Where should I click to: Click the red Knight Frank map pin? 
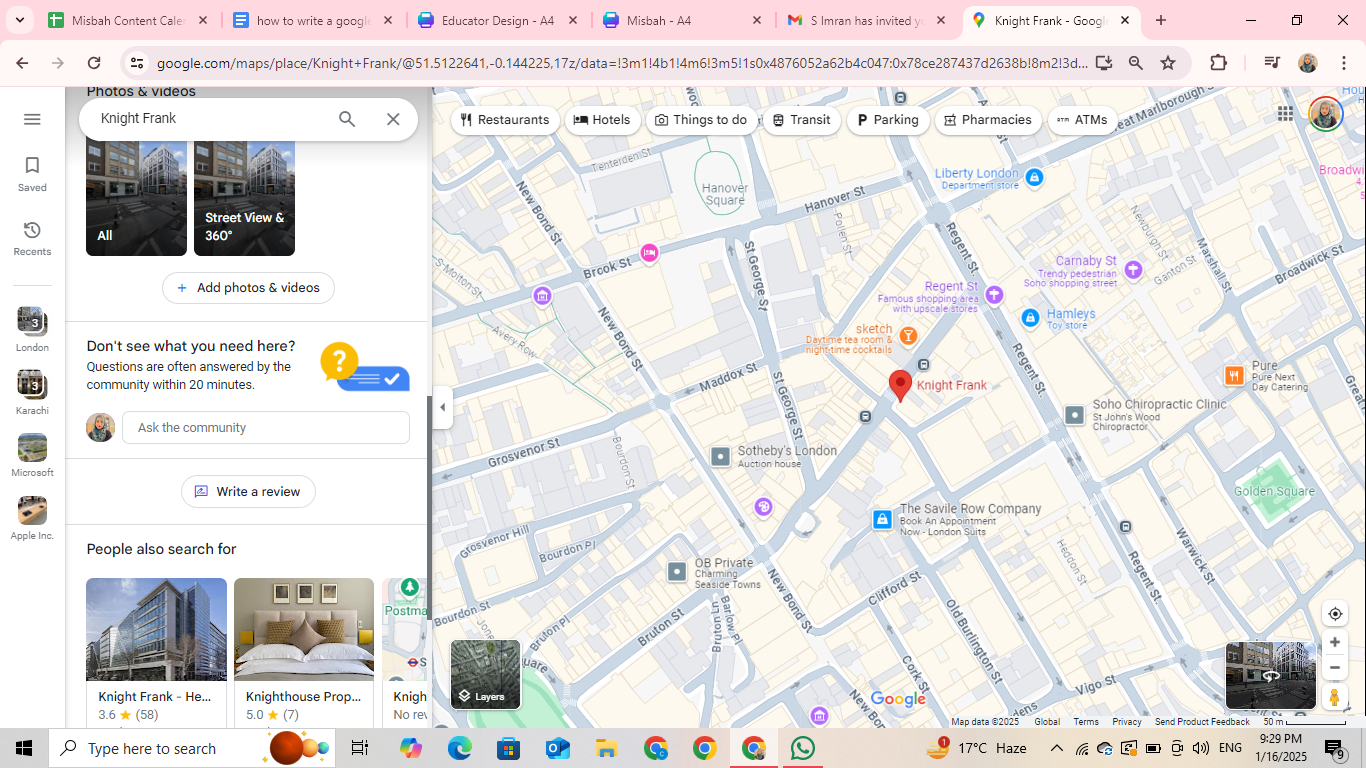(900, 385)
